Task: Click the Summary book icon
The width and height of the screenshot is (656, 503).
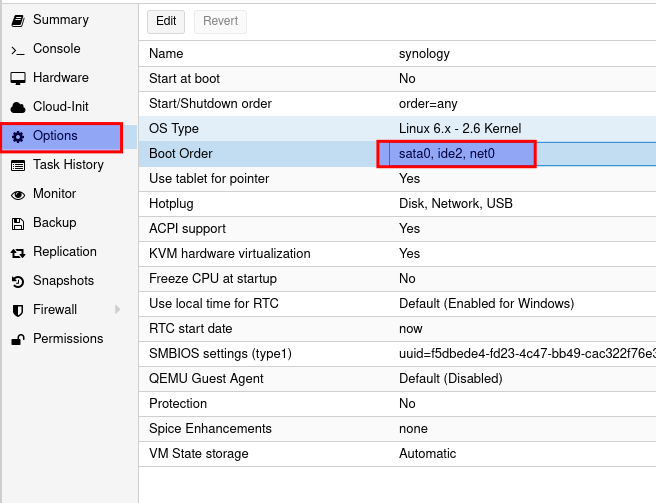Action: 17,20
